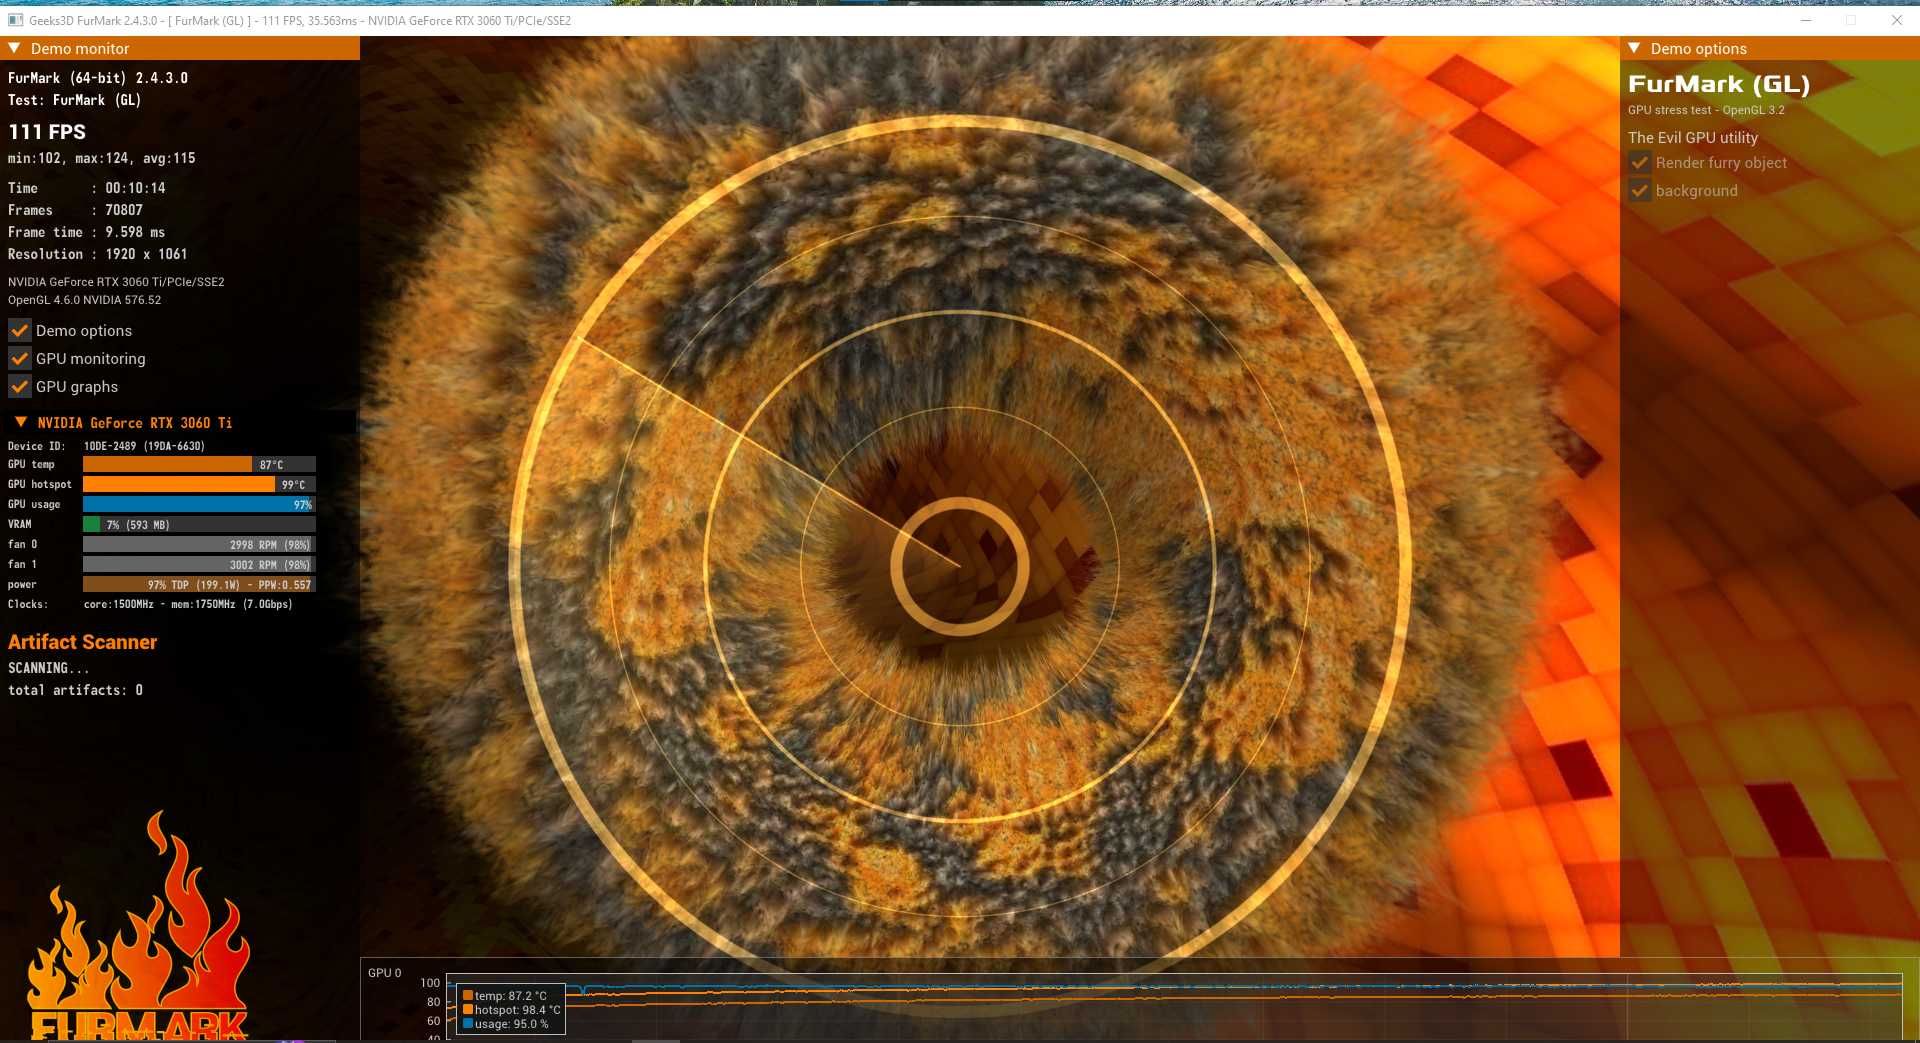Toggle the Render furry object checkbox

(1639, 162)
